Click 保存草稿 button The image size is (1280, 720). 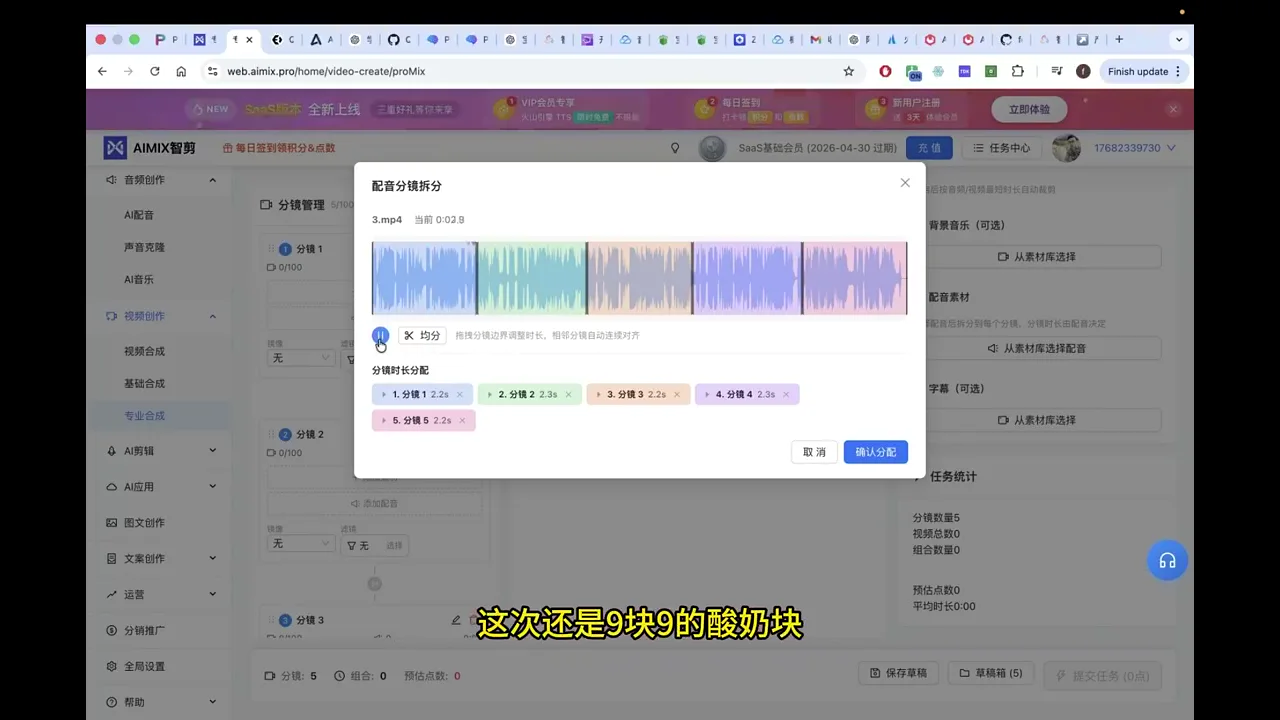click(x=899, y=674)
